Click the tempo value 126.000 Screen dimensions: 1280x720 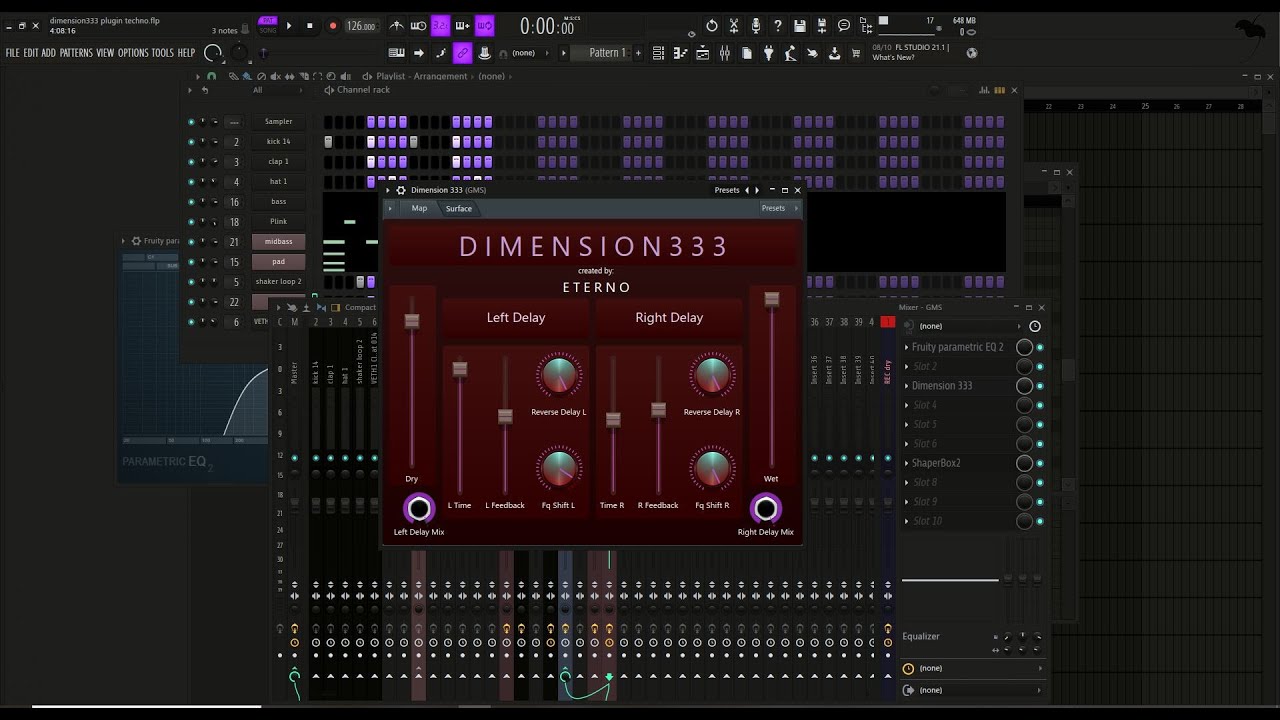pos(360,26)
